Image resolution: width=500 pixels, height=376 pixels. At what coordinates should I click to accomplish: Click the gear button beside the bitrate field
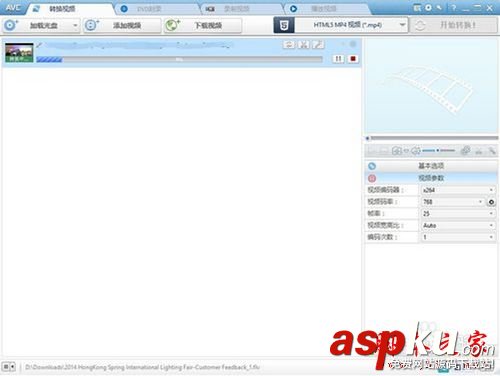pos(491,202)
